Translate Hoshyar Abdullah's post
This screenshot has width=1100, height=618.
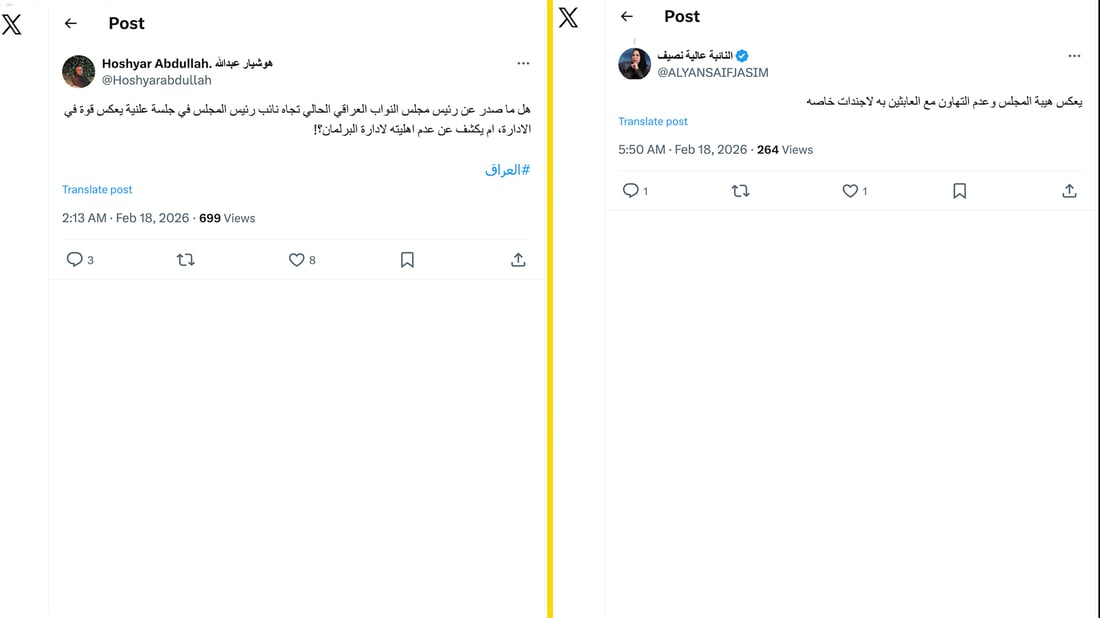[x=97, y=189]
